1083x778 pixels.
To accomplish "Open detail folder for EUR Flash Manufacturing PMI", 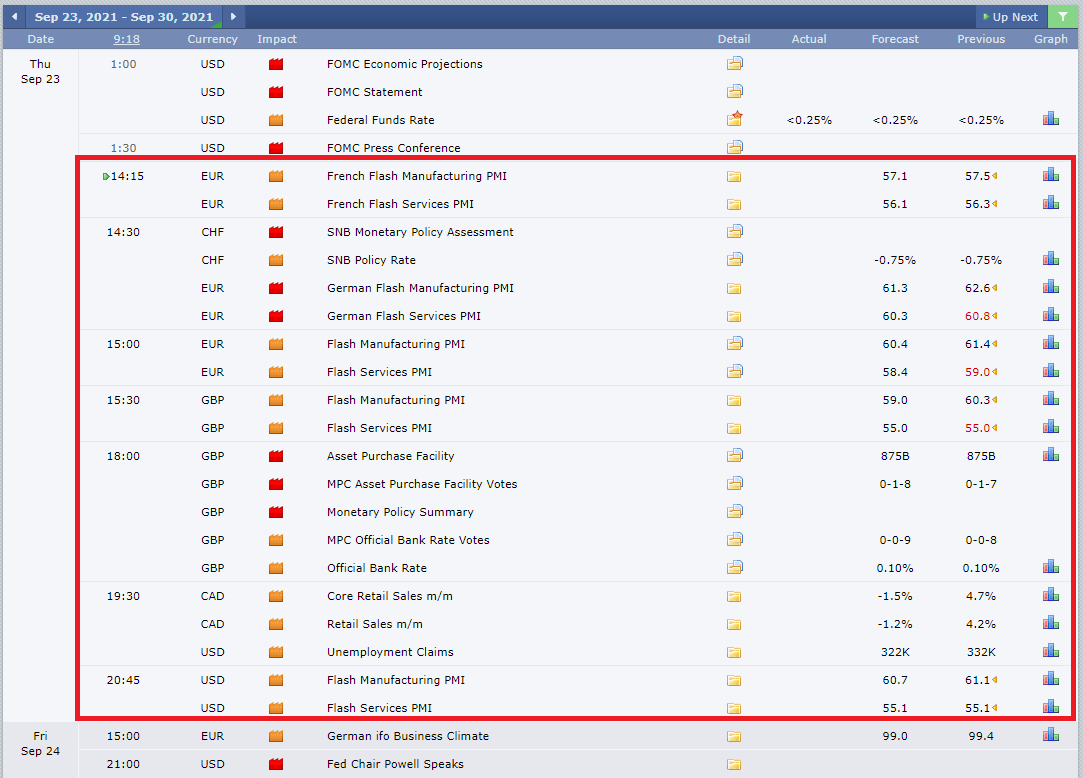I will [x=734, y=343].
